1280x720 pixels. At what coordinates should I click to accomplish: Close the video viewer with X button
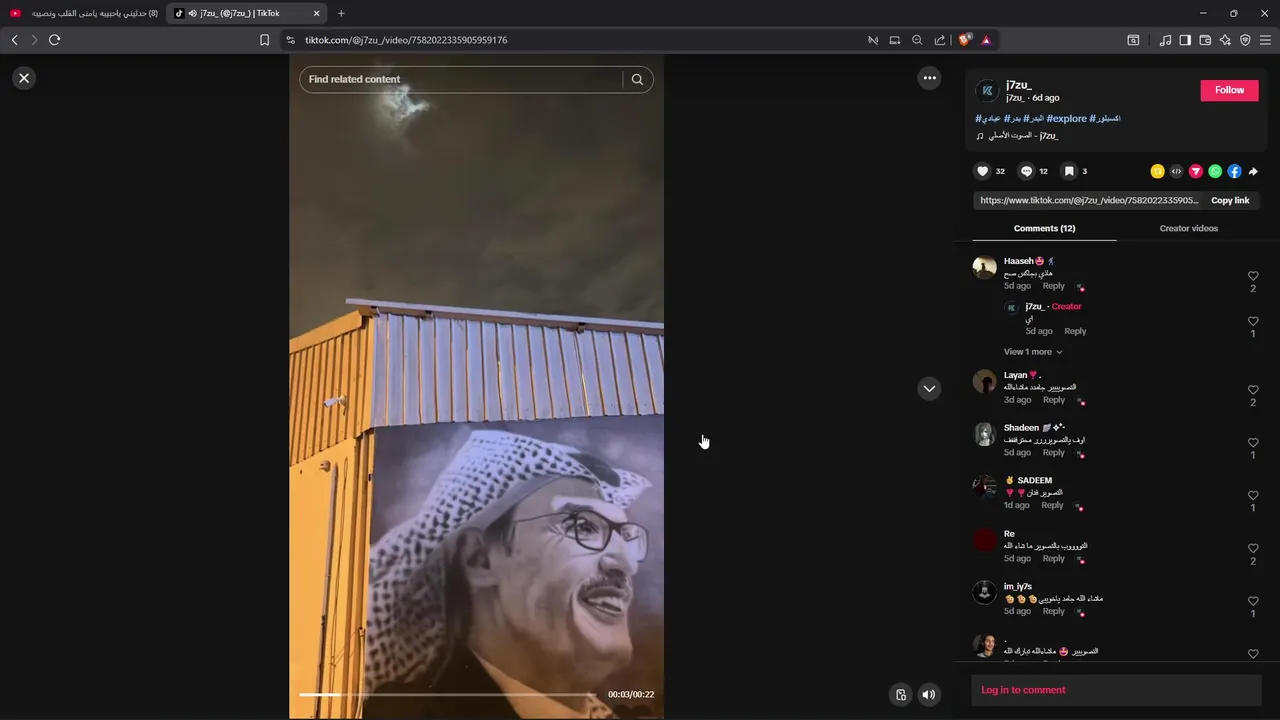point(24,78)
